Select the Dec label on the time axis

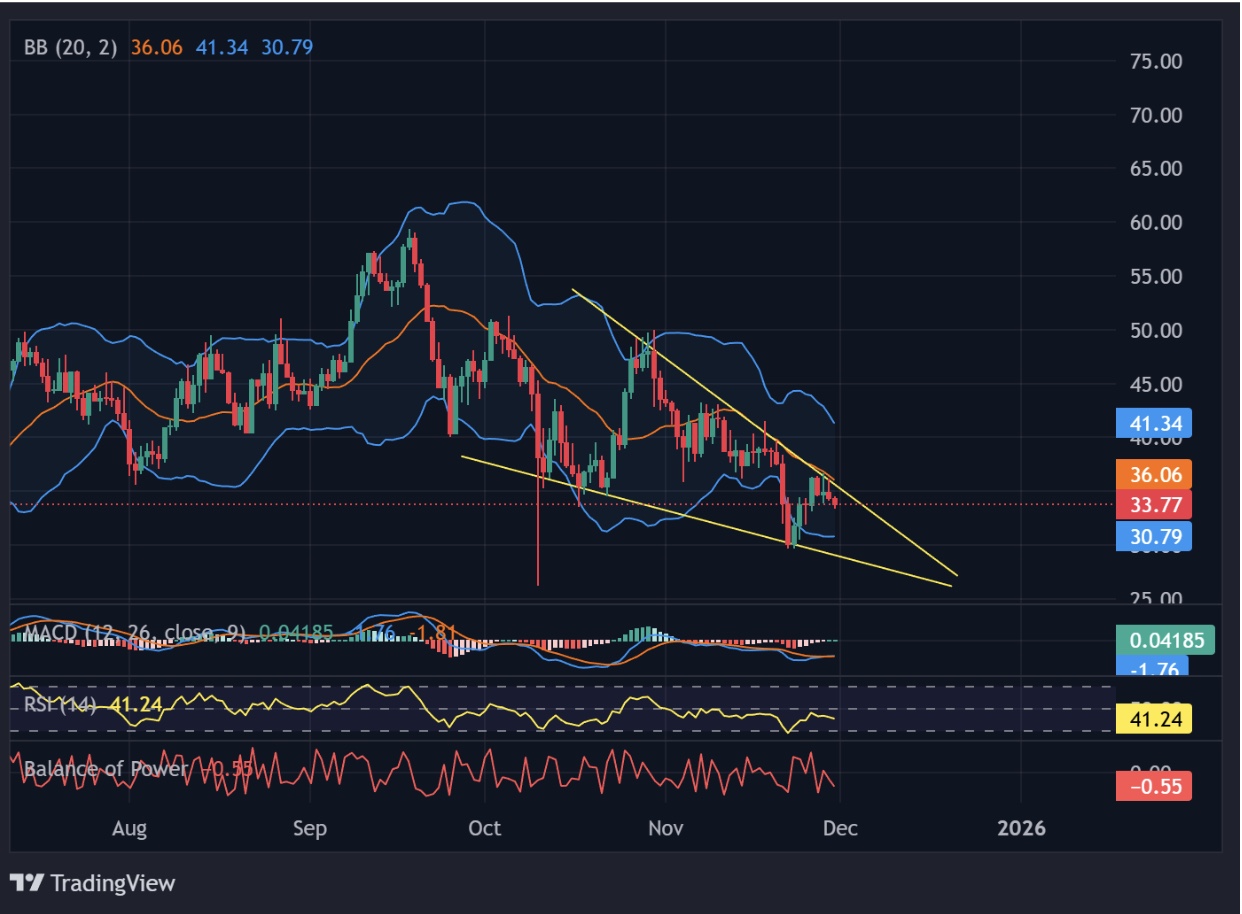pyautogui.click(x=842, y=829)
